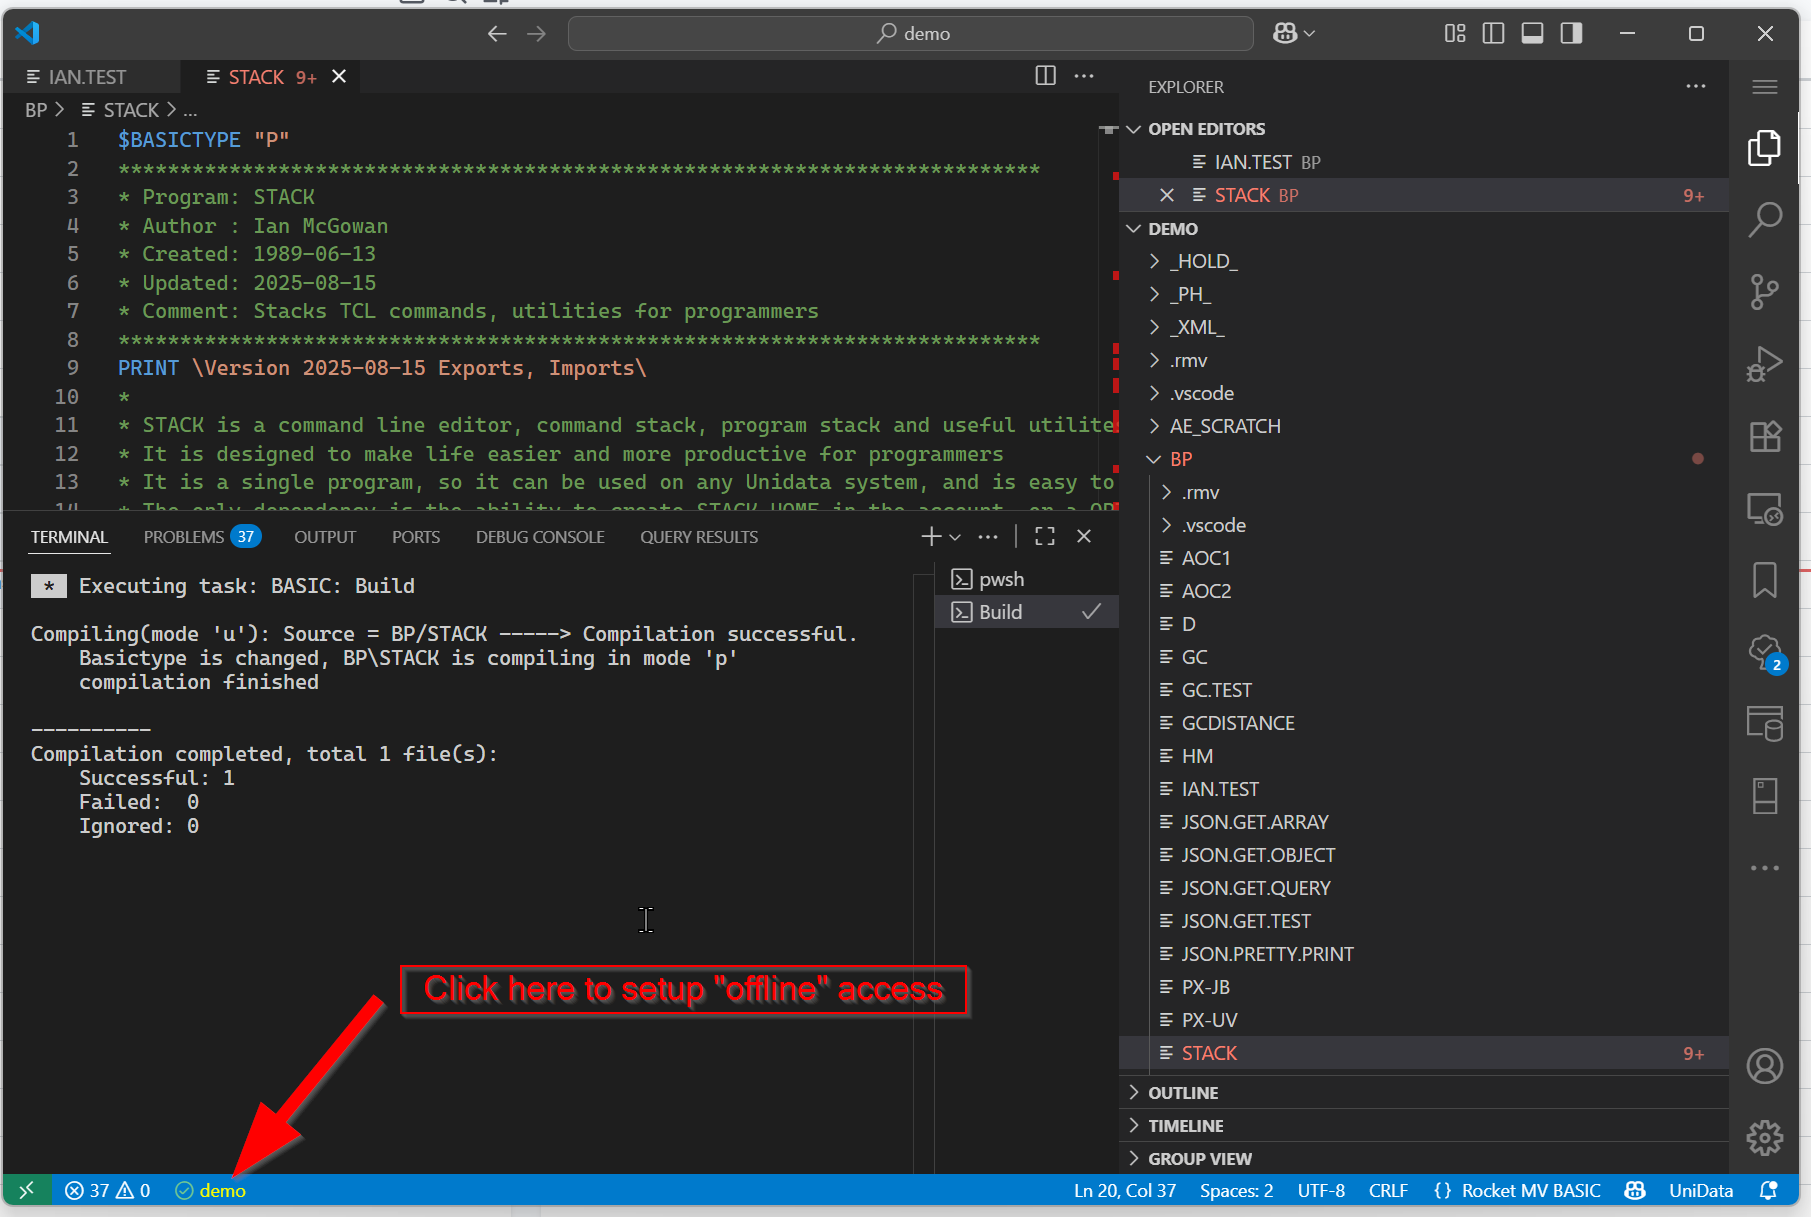Open the Run and Debug view
The image size is (1811, 1217).
pyautogui.click(x=1766, y=363)
